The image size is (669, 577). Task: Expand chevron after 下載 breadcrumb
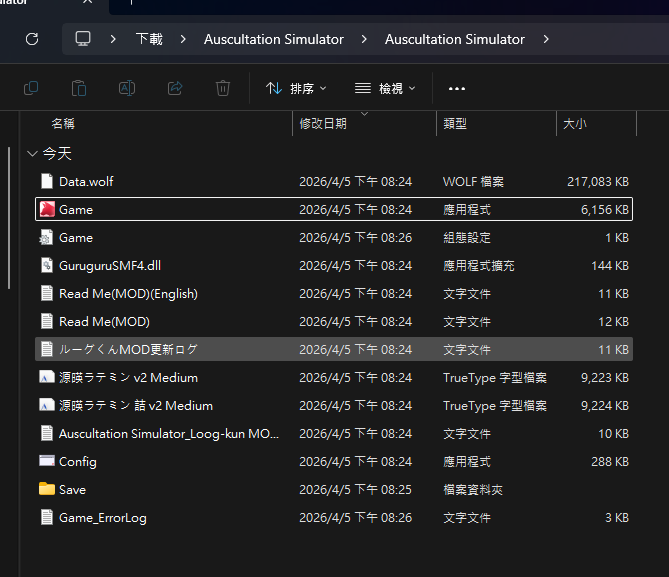click(183, 39)
